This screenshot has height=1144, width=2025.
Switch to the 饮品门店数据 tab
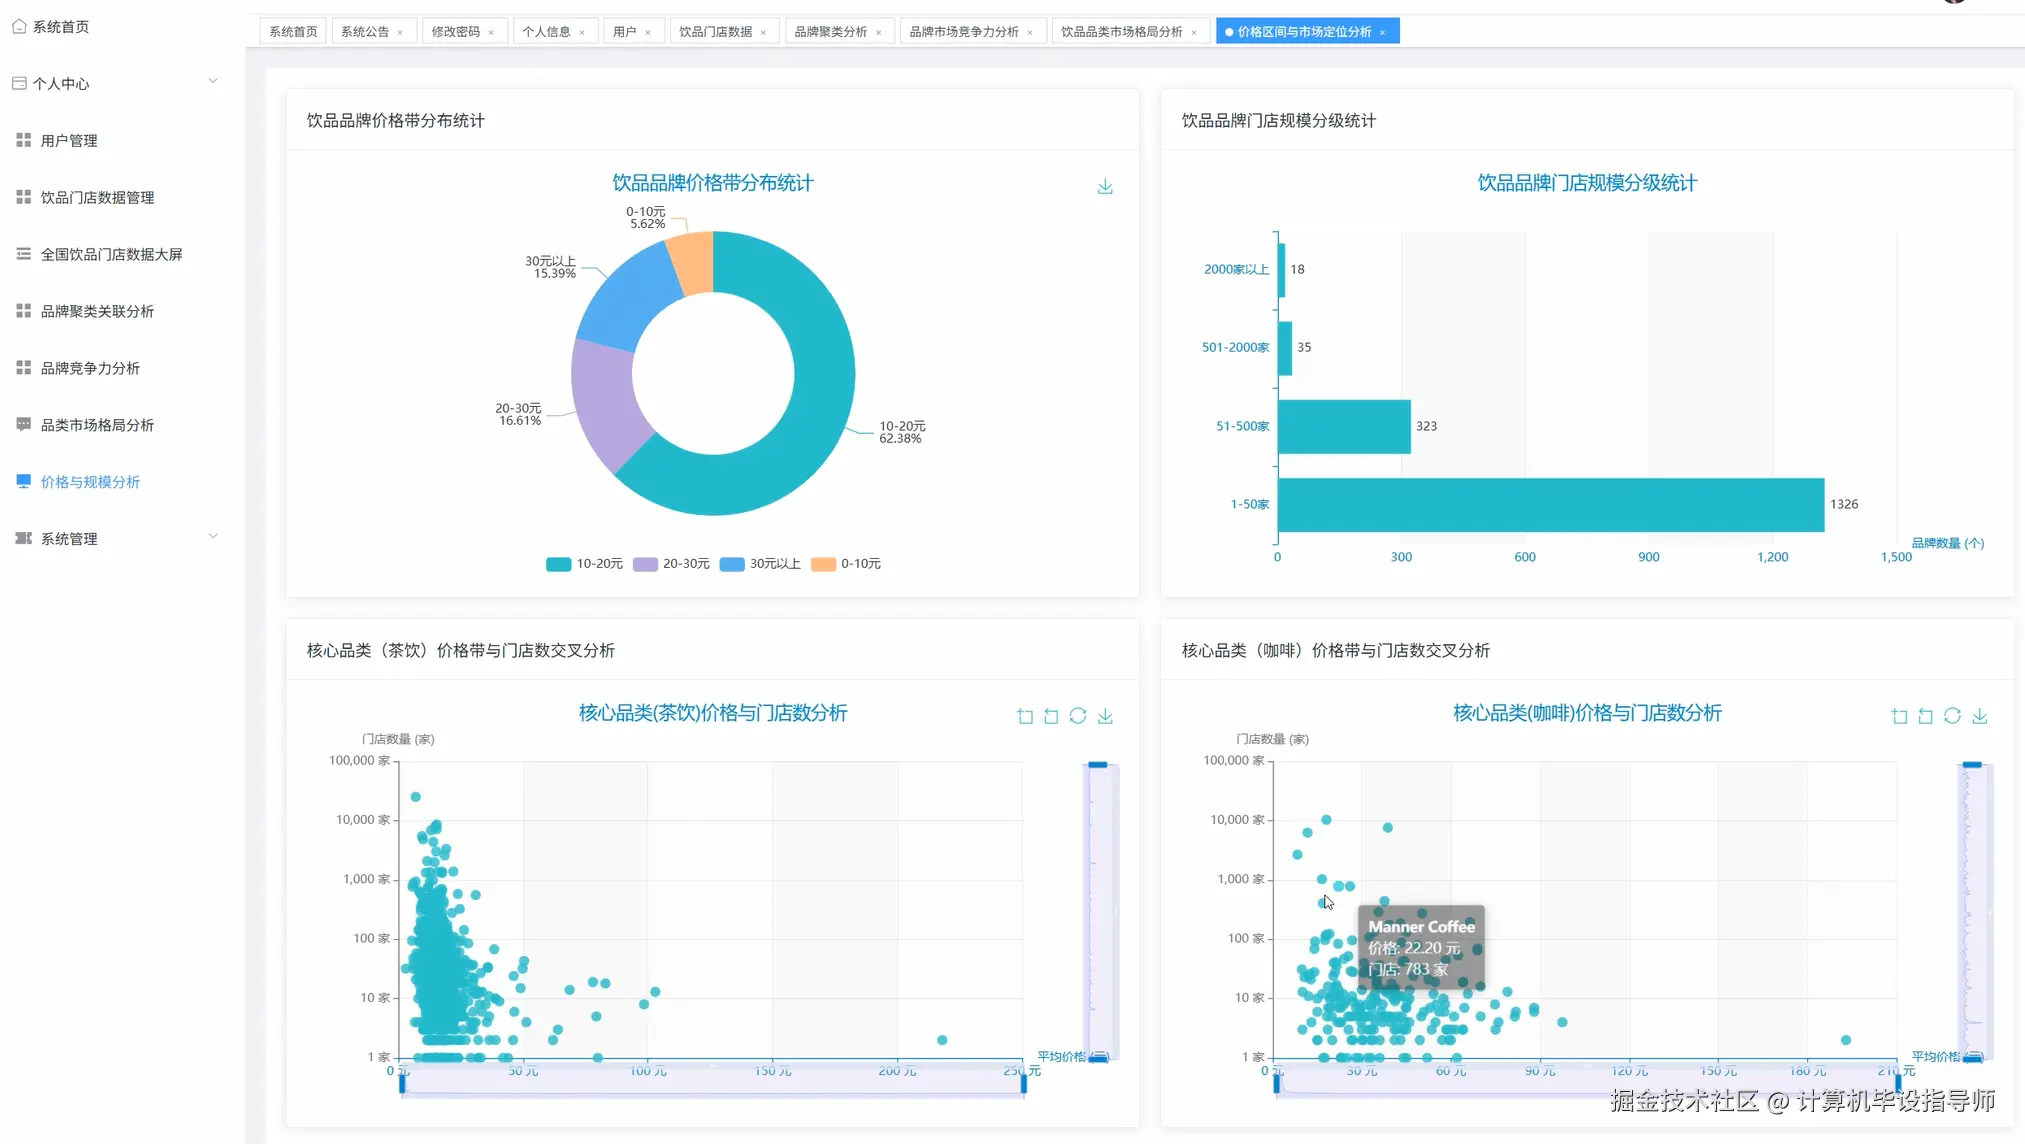(x=715, y=32)
